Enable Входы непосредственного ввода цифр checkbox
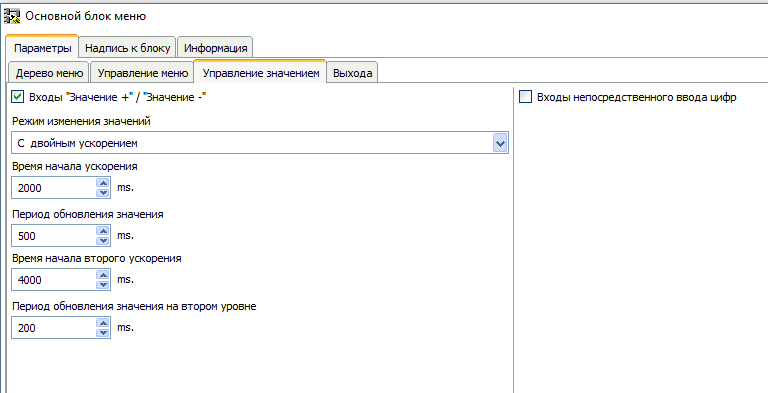The height and width of the screenshot is (393, 768). [x=525, y=97]
